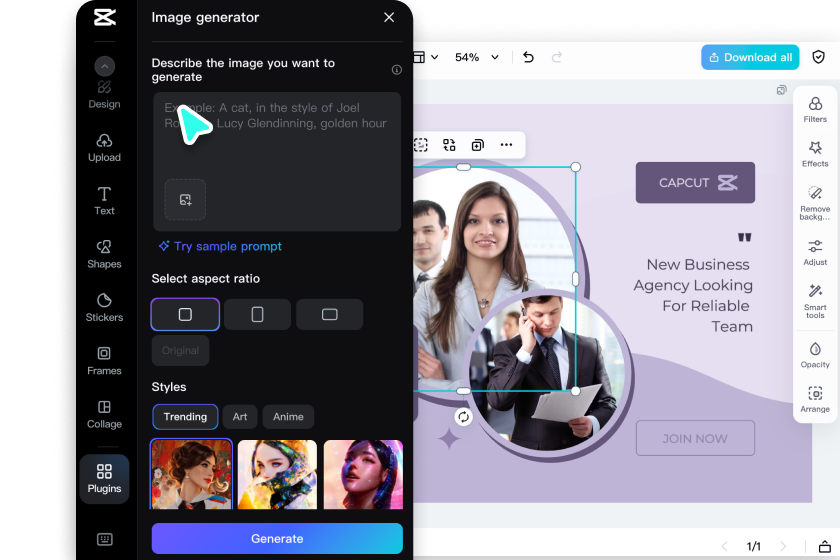Click the CapCut logo in the sidebar
The height and width of the screenshot is (560, 840).
coord(104,17)
